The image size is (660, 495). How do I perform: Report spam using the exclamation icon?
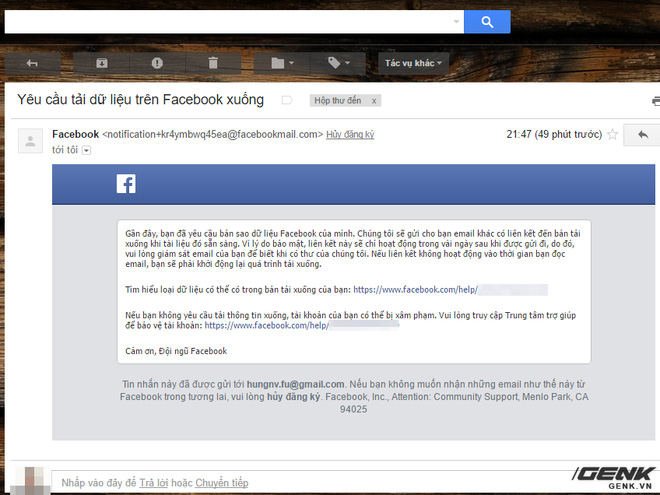click(x=157, y=63)
